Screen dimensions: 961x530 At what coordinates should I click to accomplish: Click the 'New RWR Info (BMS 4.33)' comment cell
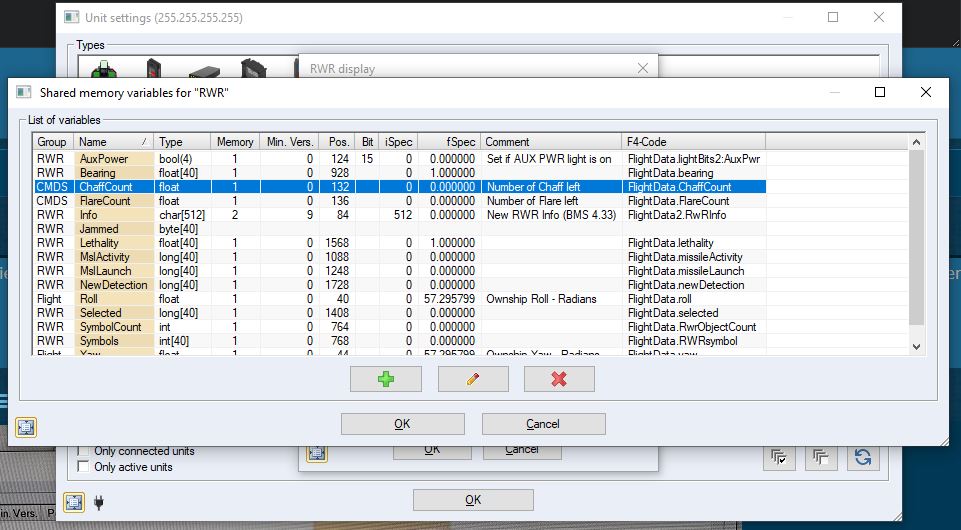(551, 215)
